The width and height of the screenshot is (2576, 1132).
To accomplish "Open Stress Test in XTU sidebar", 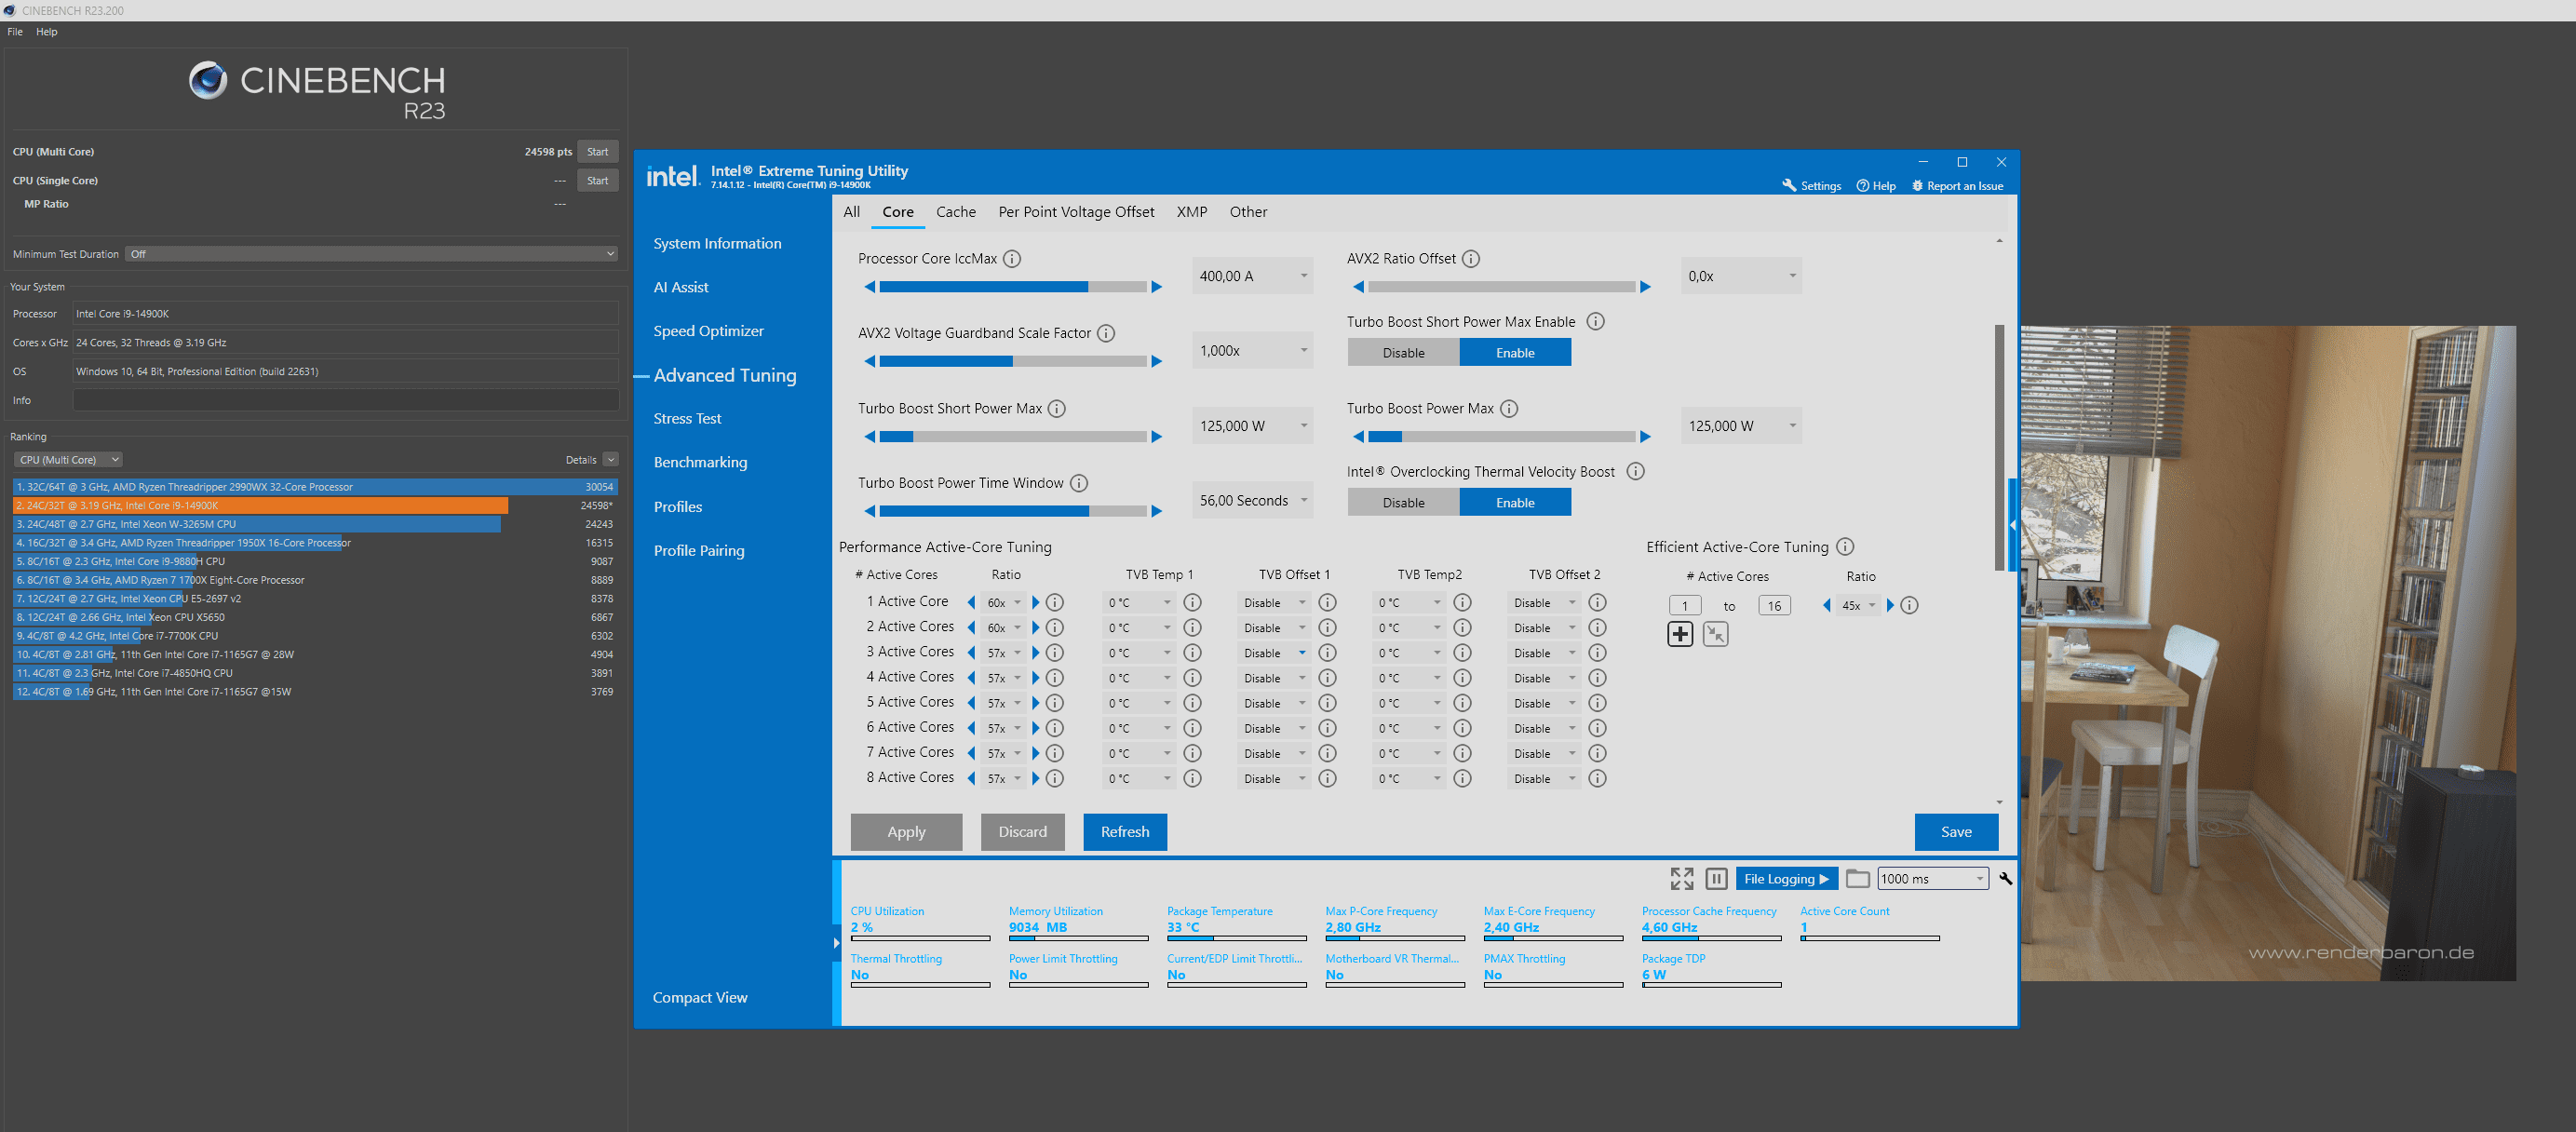I will click(687, 419).
